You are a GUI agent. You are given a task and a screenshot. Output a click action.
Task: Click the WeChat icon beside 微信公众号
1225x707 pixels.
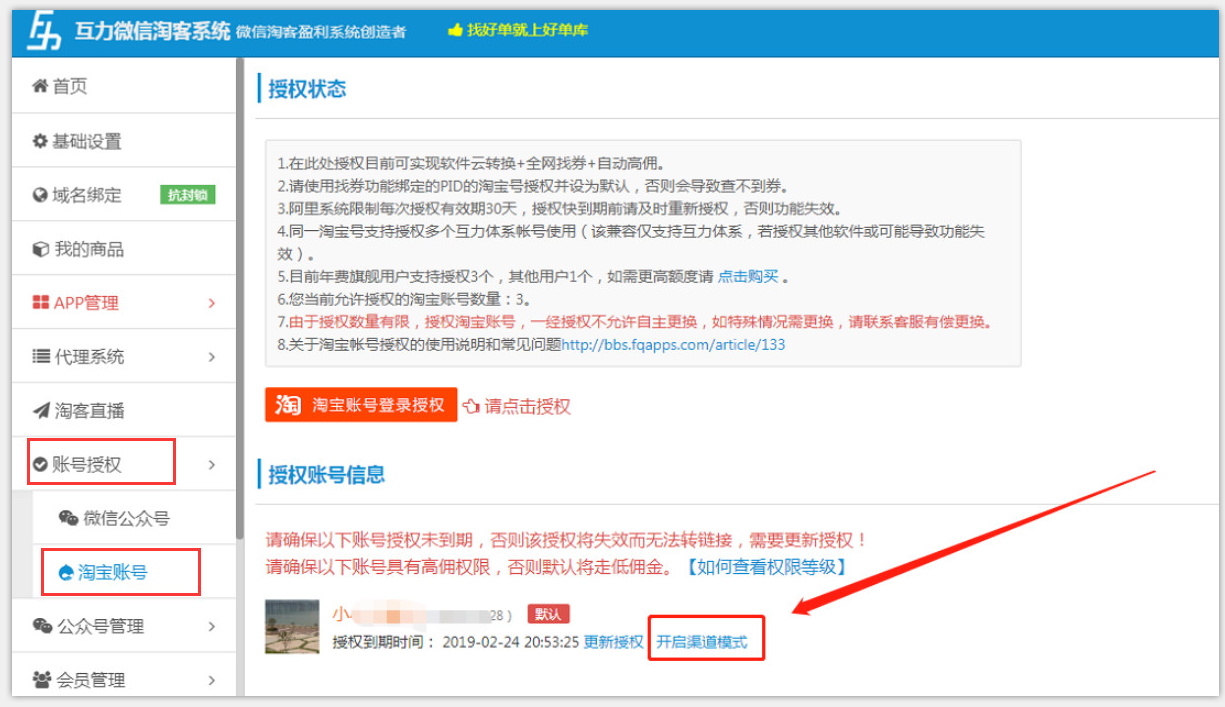click(68, 518)
